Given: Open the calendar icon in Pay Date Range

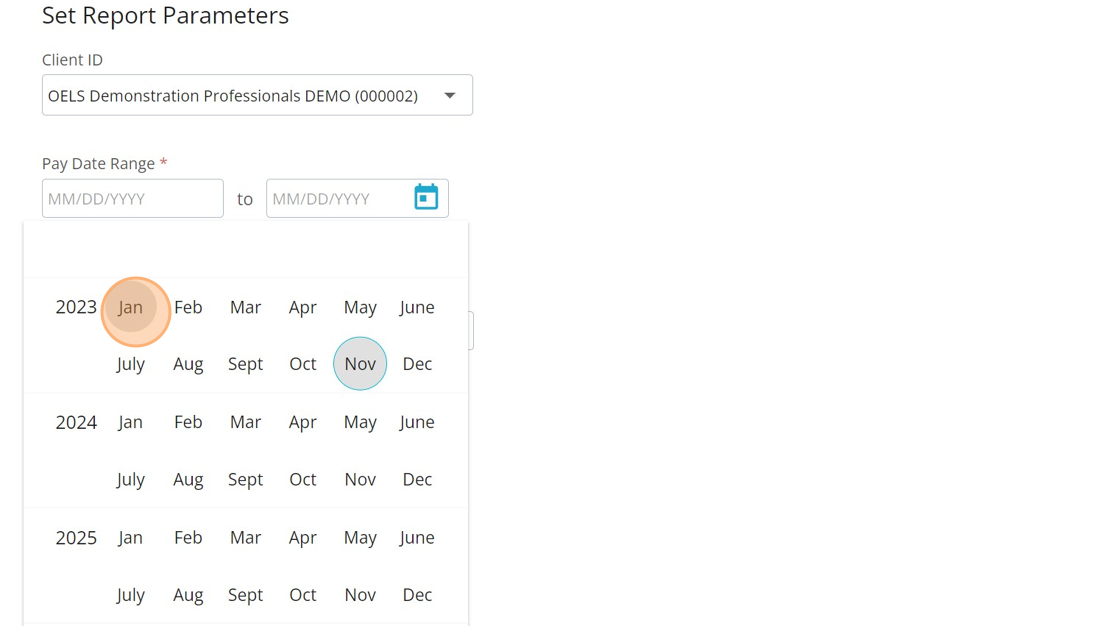Looking at the screenshot, I should pos(426,198).
